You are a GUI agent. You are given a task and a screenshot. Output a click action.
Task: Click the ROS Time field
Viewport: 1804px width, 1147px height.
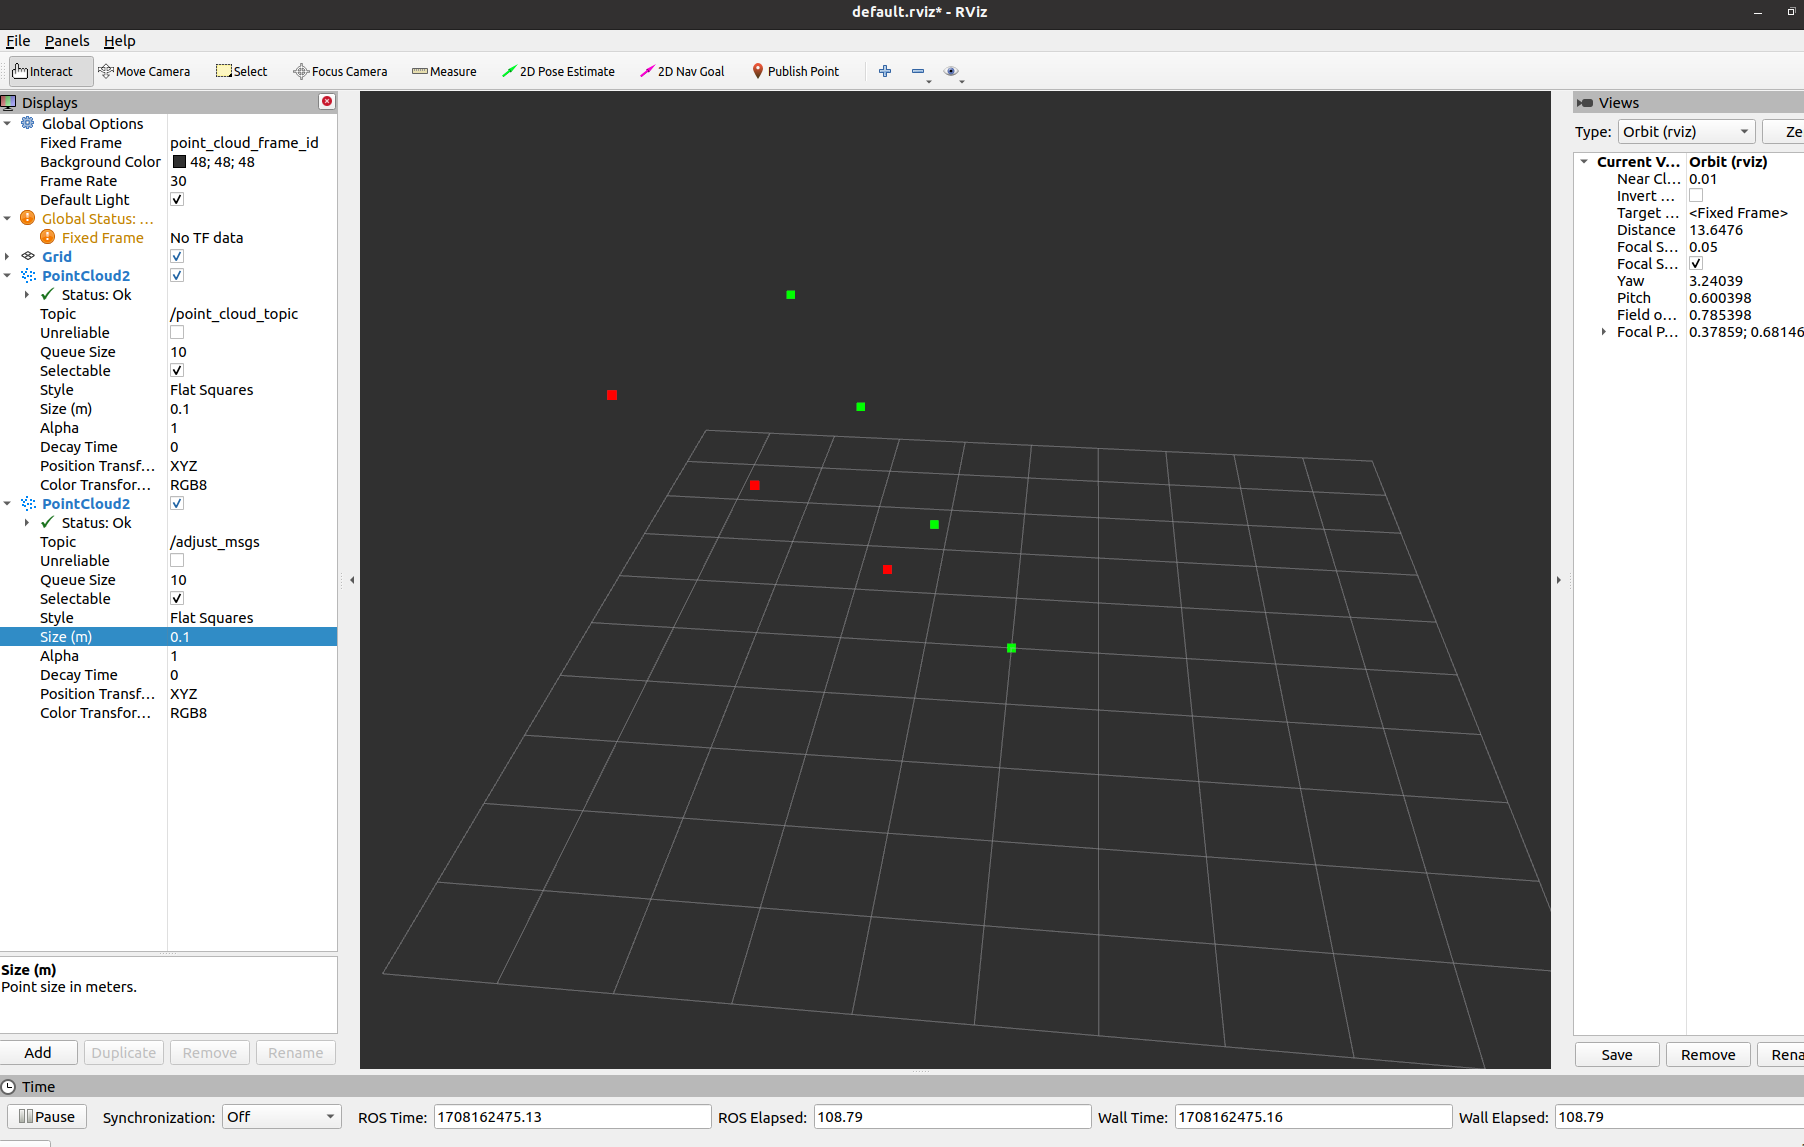[572, 1117]
